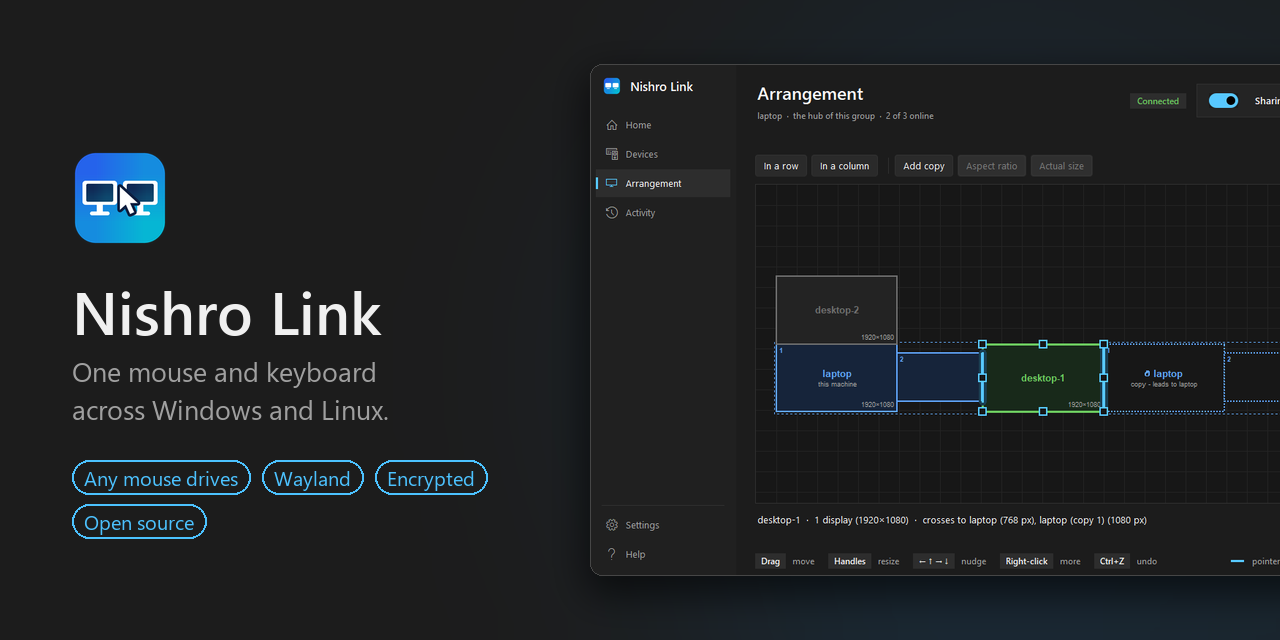The image size is (1280, 640).
Task: Select the desktop-2 monitor tile
Action: [x=837, y=310]
